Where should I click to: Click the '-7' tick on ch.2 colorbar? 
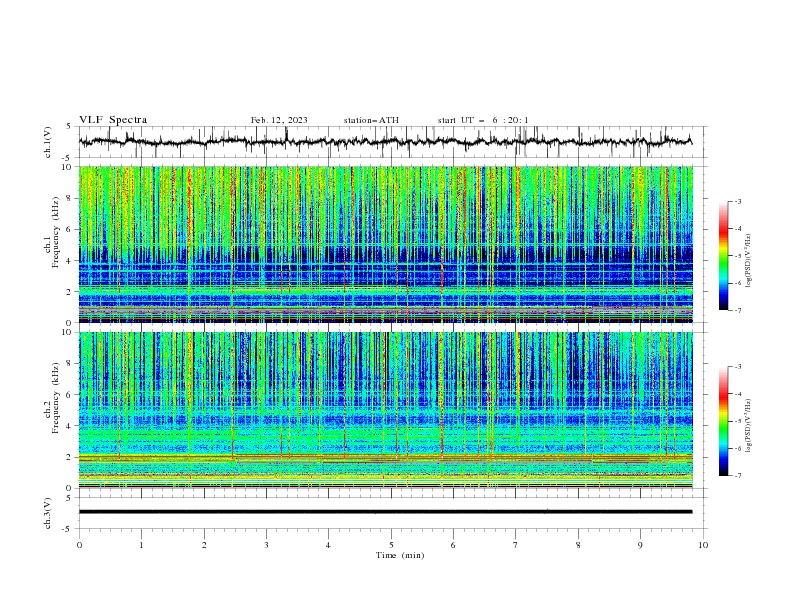point(738,475)
